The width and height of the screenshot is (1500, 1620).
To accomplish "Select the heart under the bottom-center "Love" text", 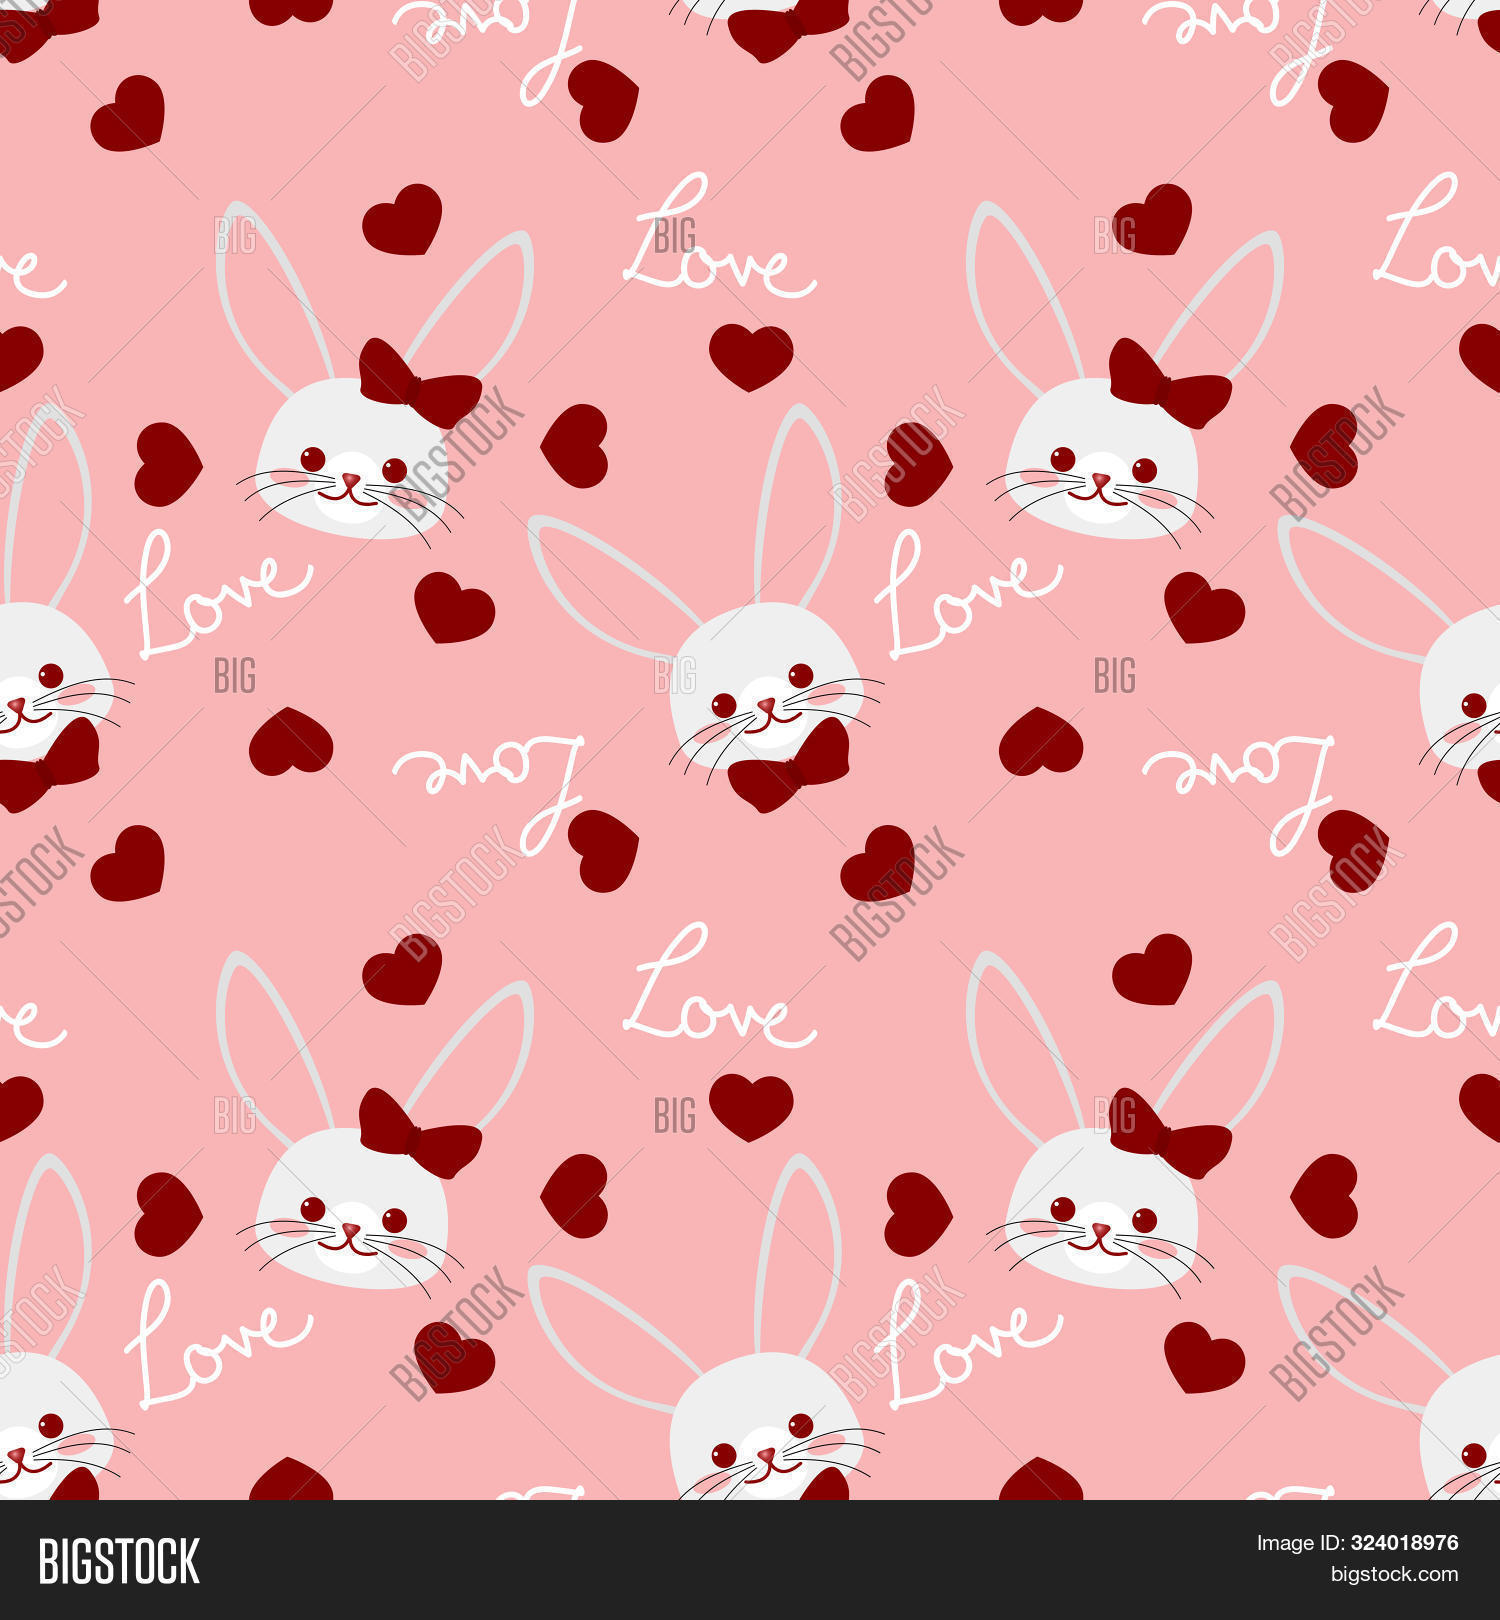I will (750, 1106).
